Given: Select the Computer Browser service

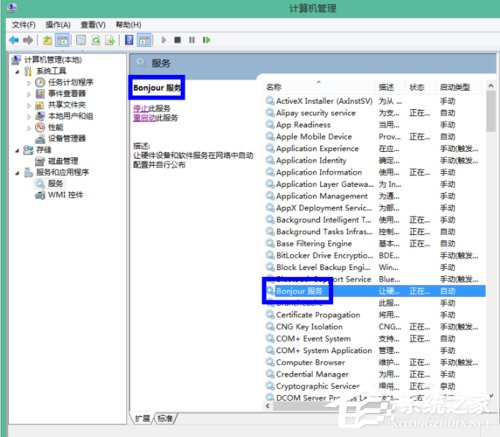Looking at the screenshot, I should 310,363.
